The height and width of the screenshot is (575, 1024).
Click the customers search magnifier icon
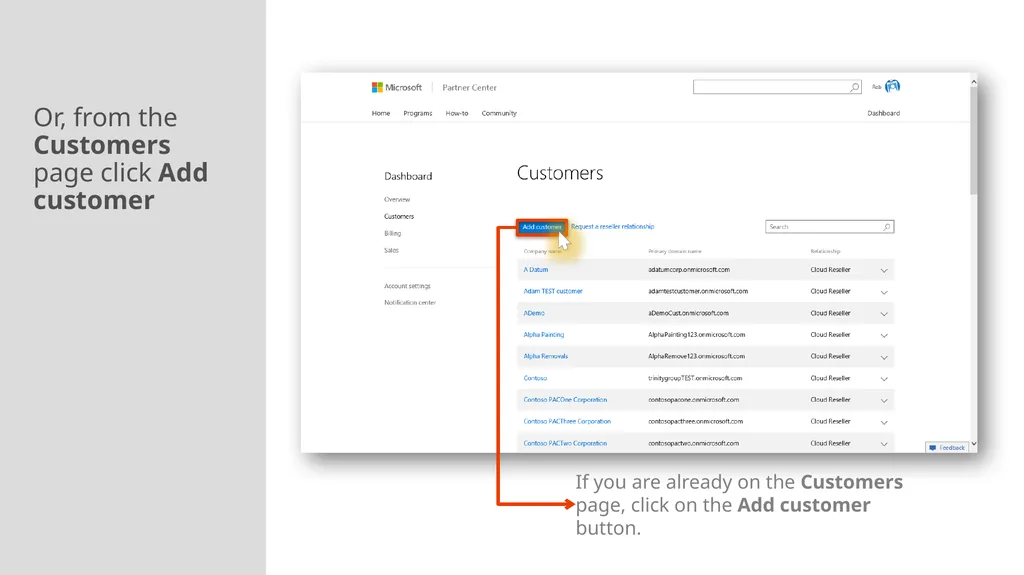(x=886, y=227)
